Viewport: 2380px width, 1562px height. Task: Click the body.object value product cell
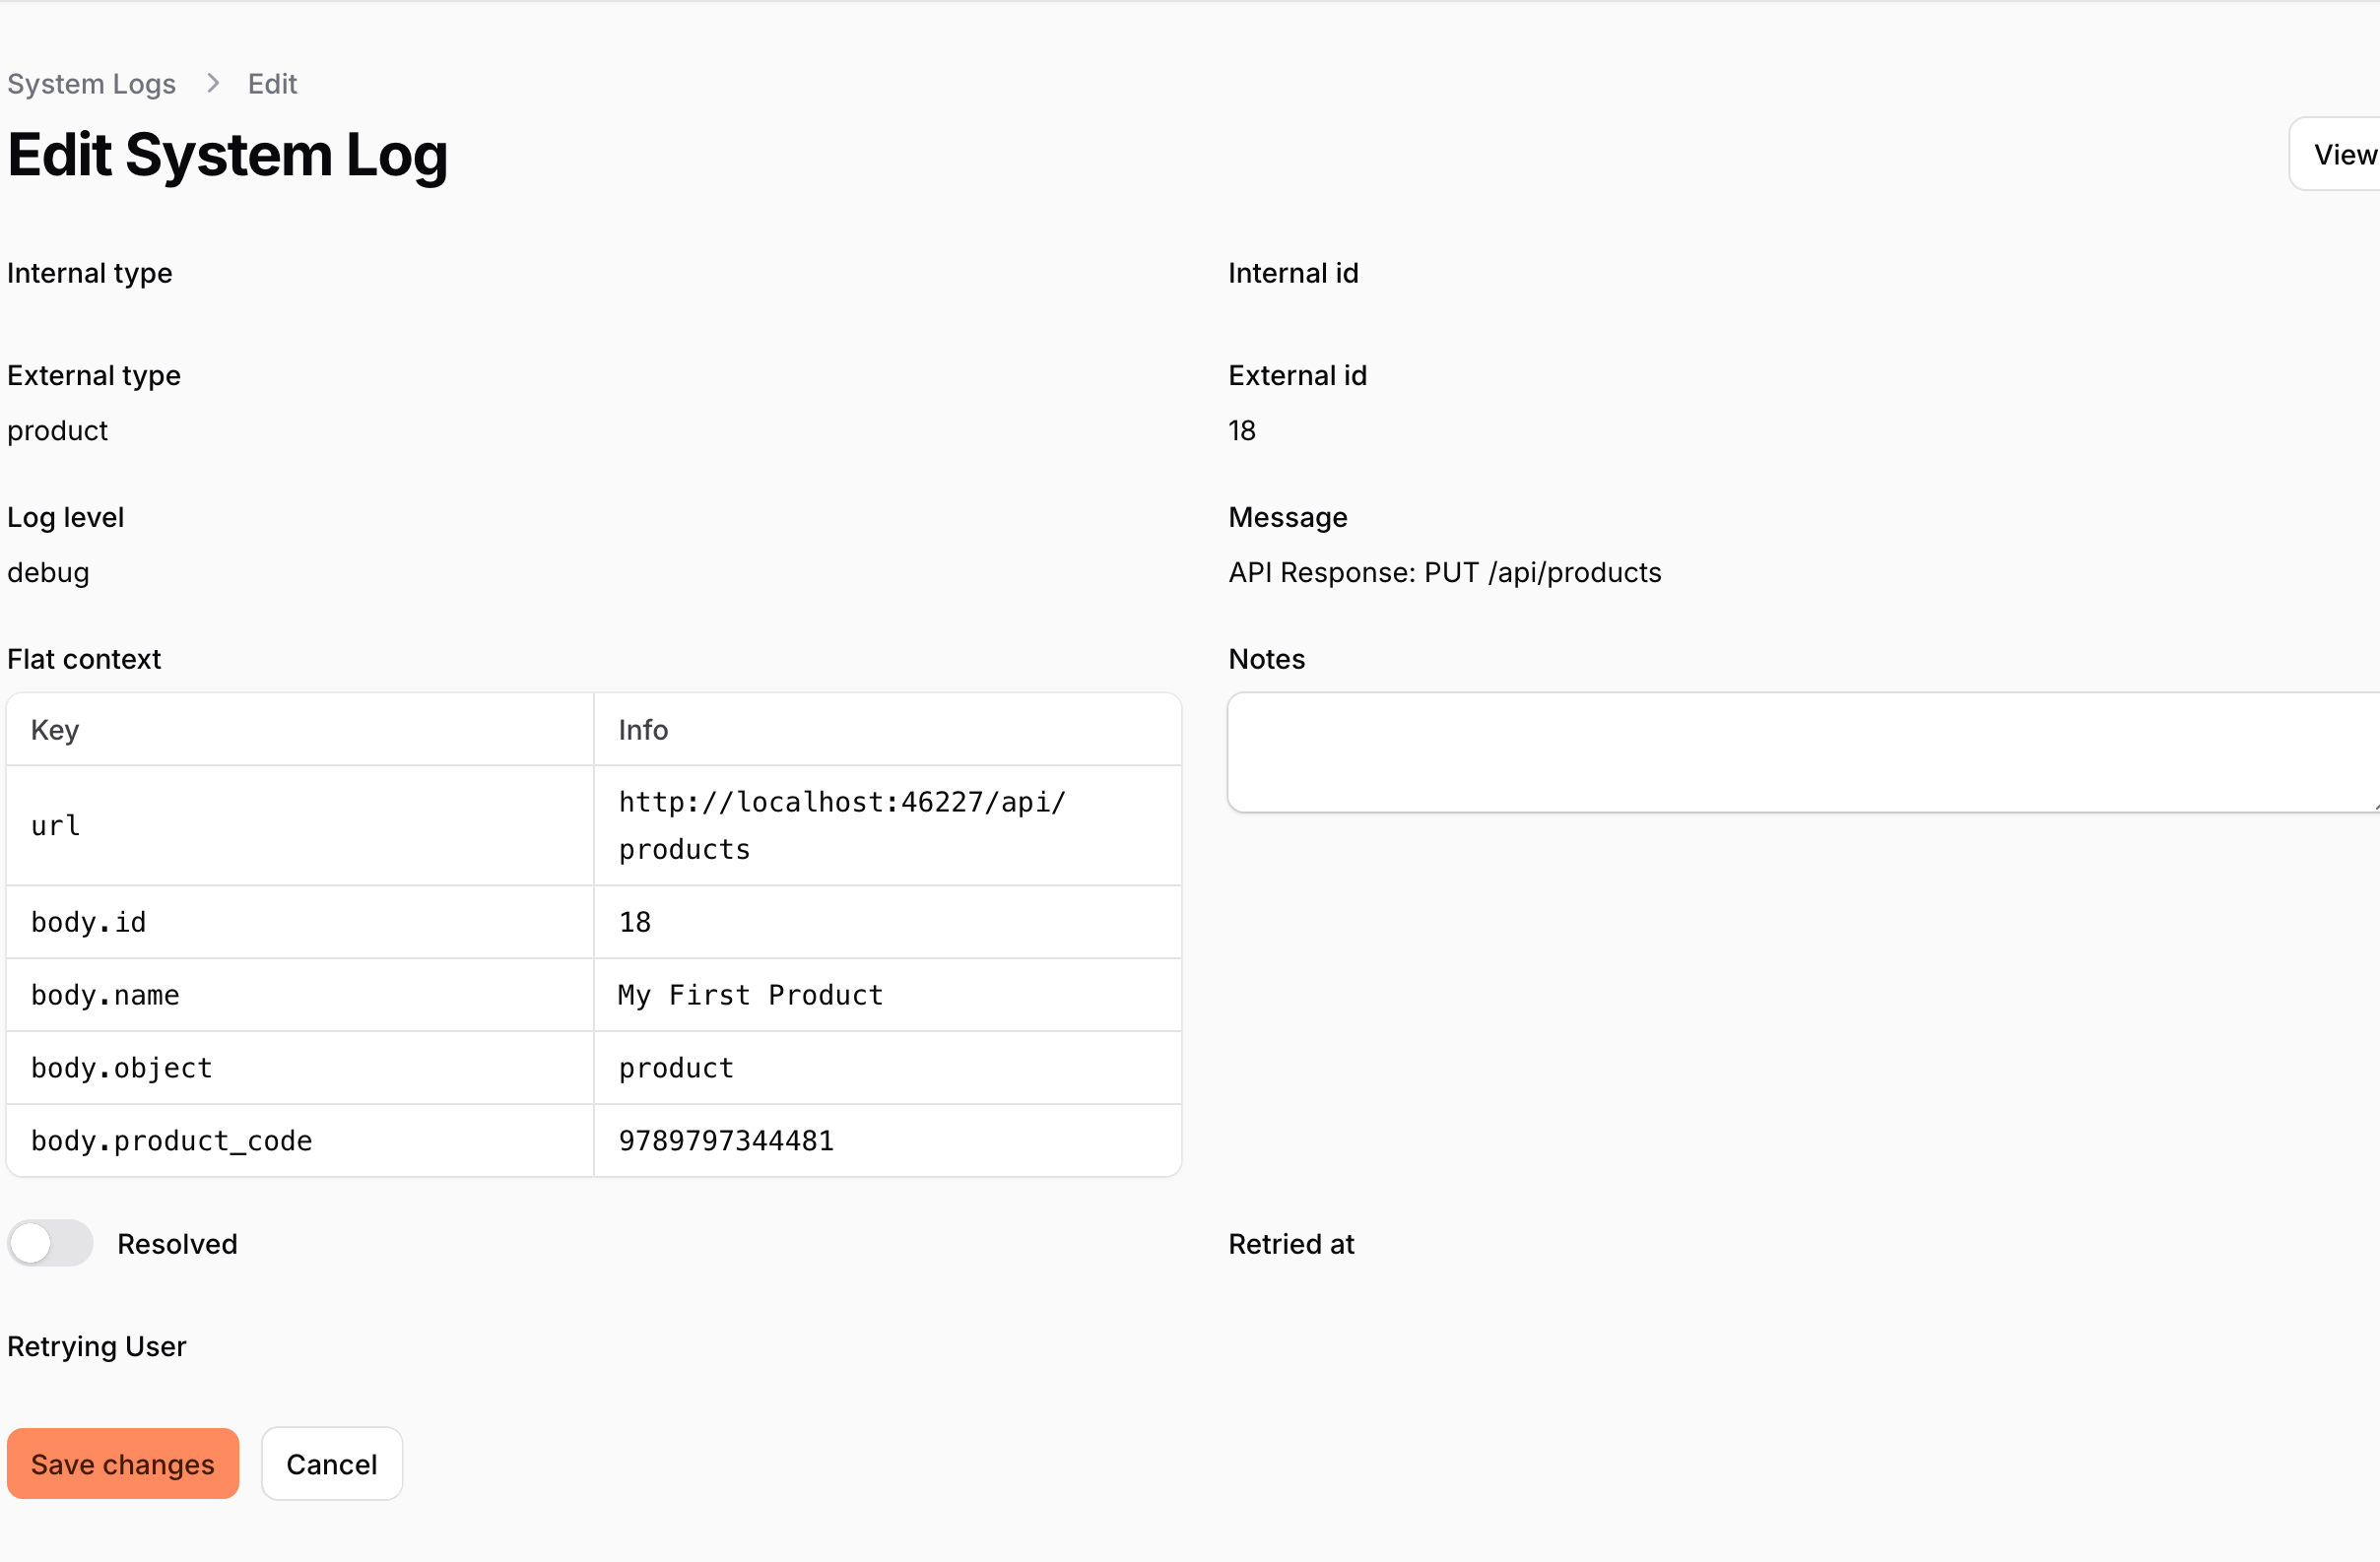(x=888, y=1068)
